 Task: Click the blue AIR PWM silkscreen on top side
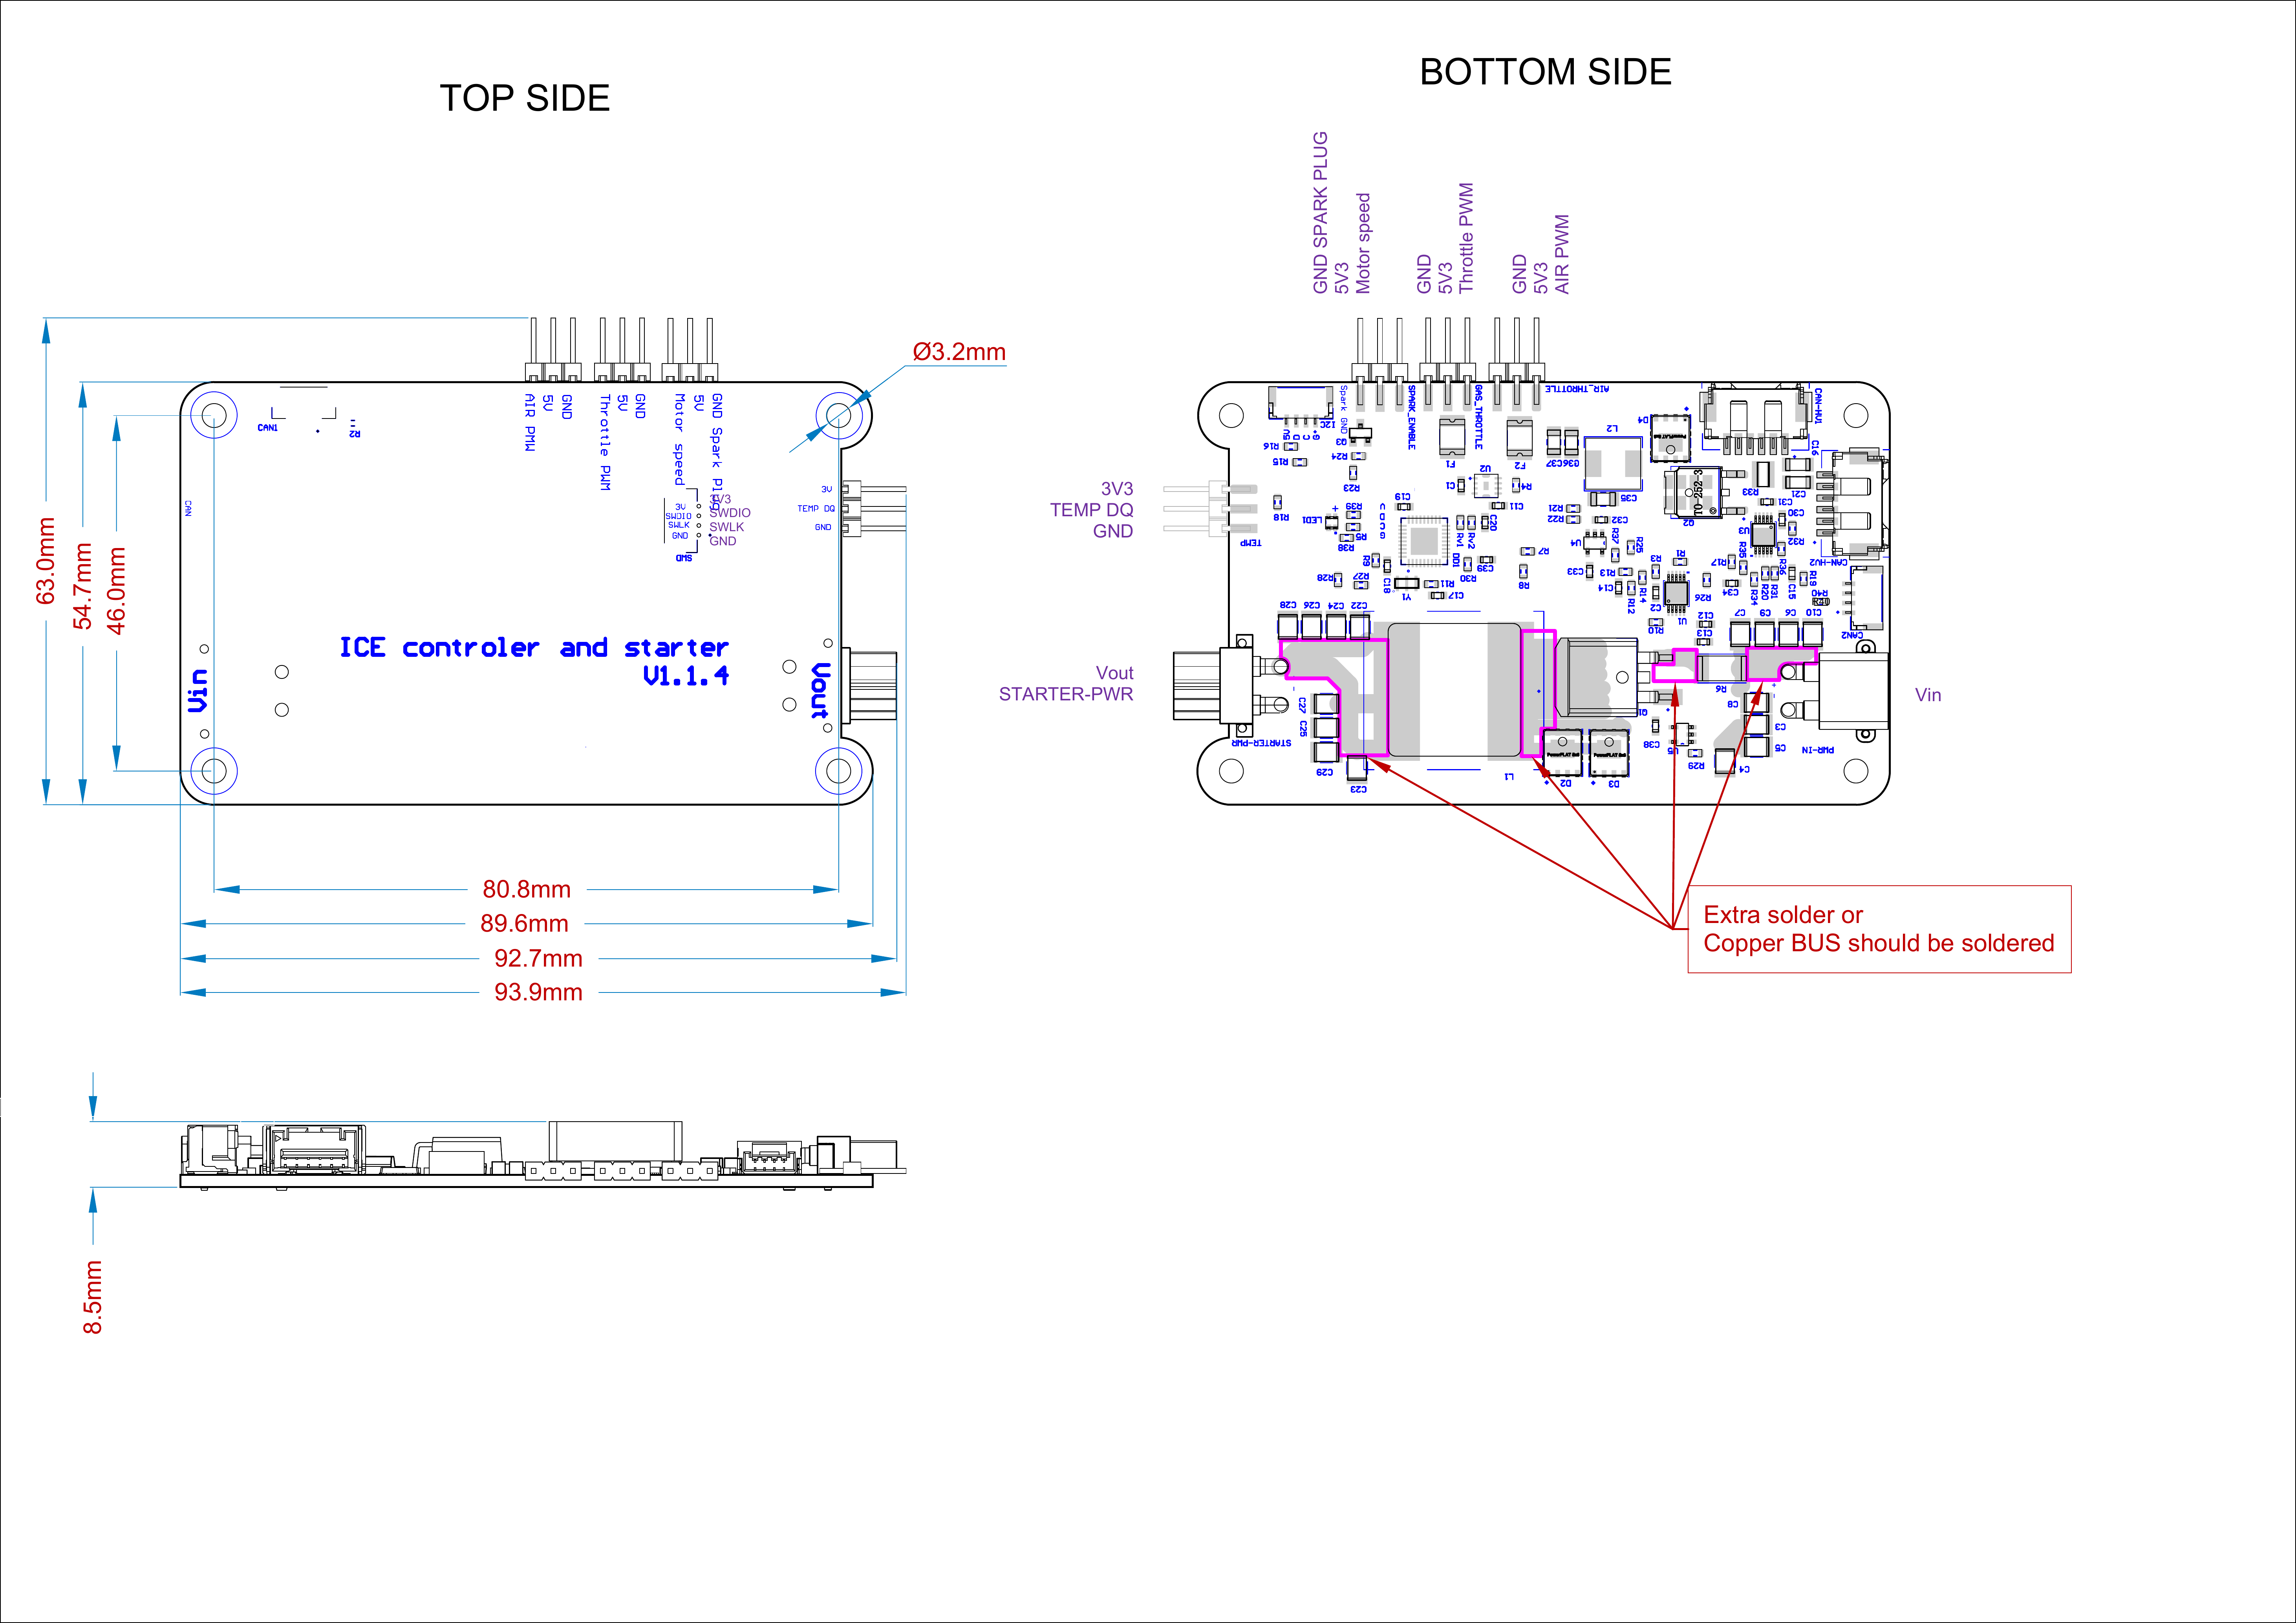click(530, 422)
